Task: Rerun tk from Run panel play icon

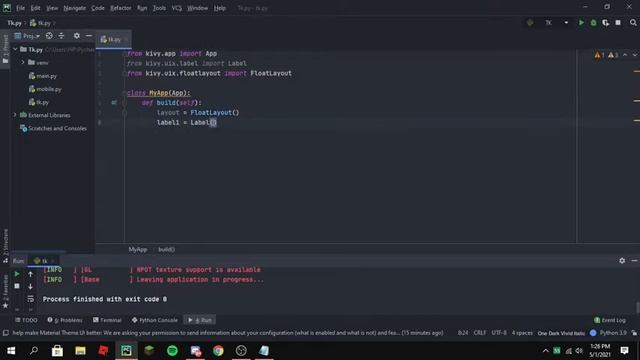Action: pyautogui.click(x=17, y=274)
